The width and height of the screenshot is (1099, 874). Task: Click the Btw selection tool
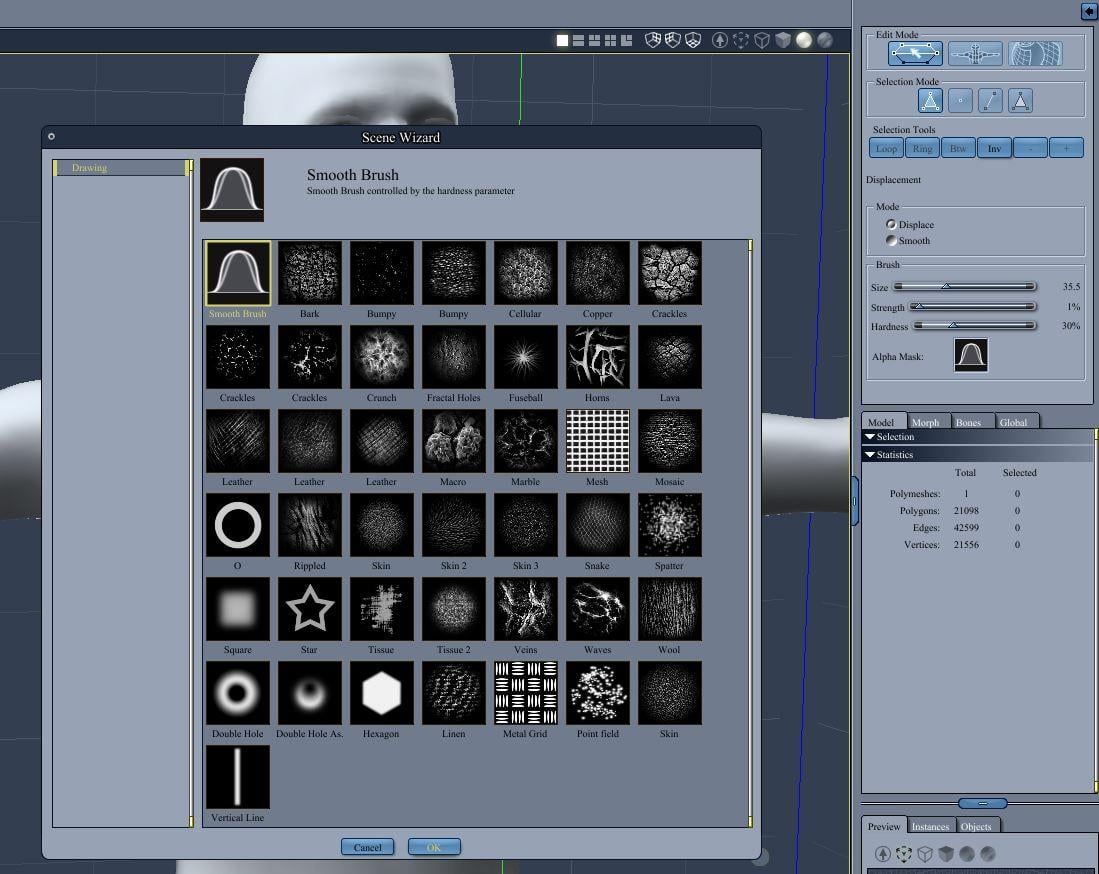point(958,148)
